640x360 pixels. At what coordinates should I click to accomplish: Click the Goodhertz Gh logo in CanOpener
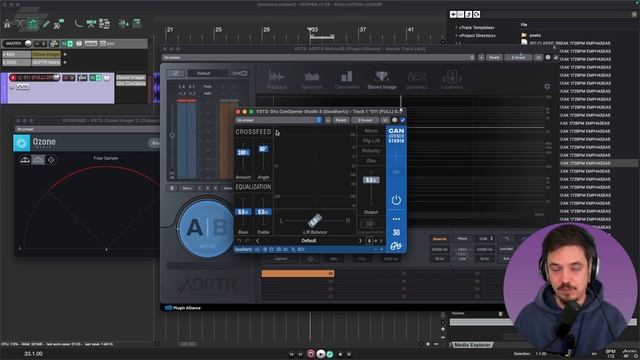click(396, 246)
